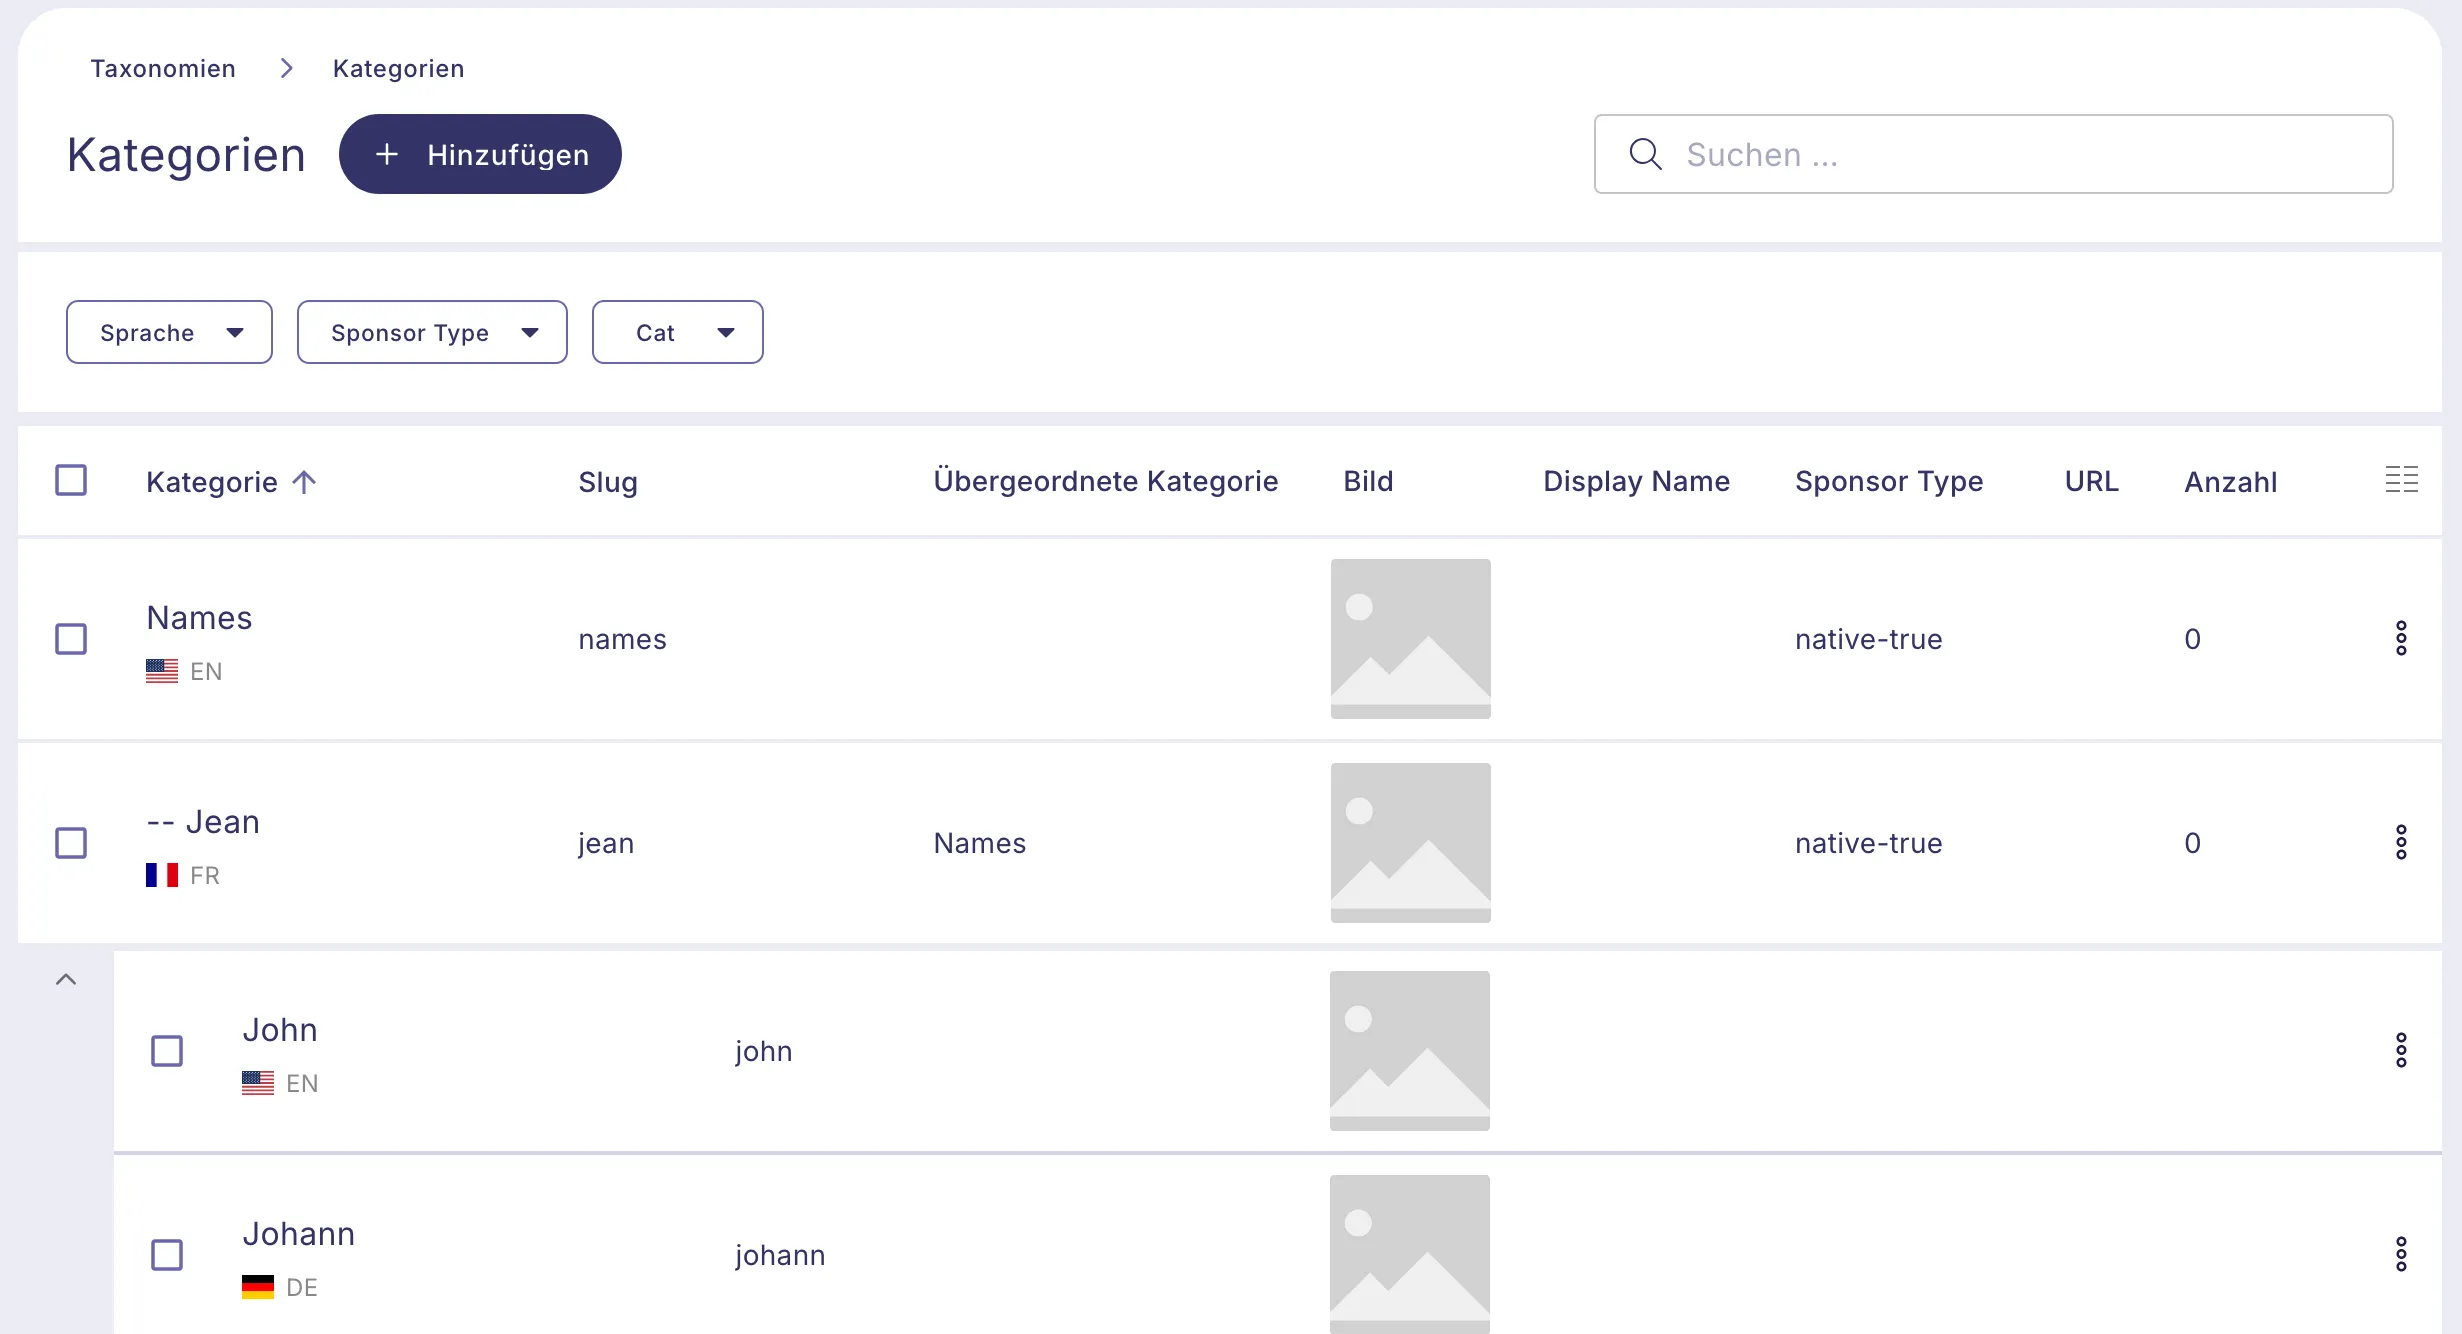The height and width of the screenshot is (1334, 2462).
Task: Click the breadcrumb chevron separator
Action: (286, 68)
